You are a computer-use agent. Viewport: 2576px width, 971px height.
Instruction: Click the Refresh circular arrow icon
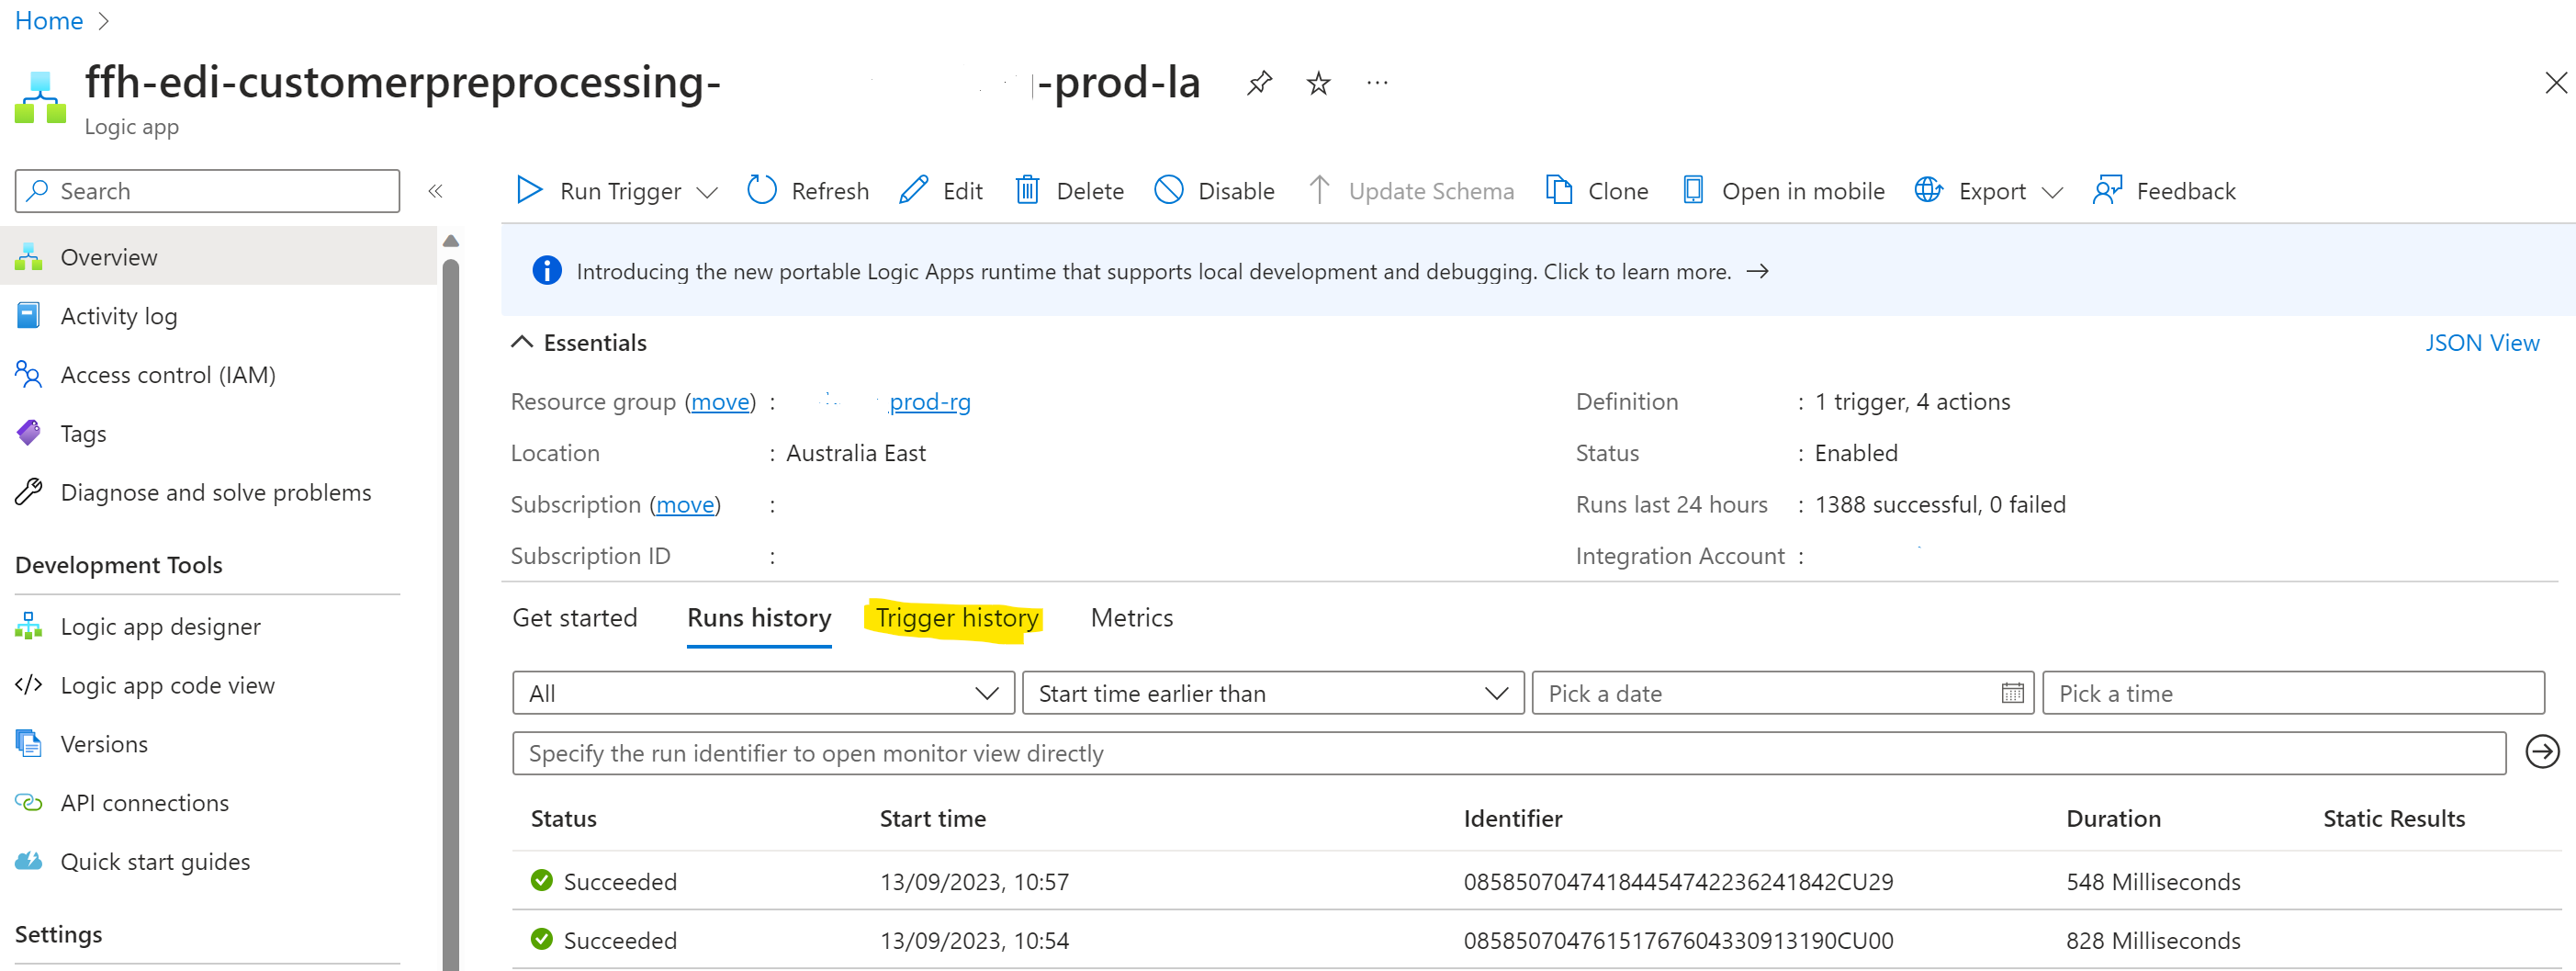[762, 190]
